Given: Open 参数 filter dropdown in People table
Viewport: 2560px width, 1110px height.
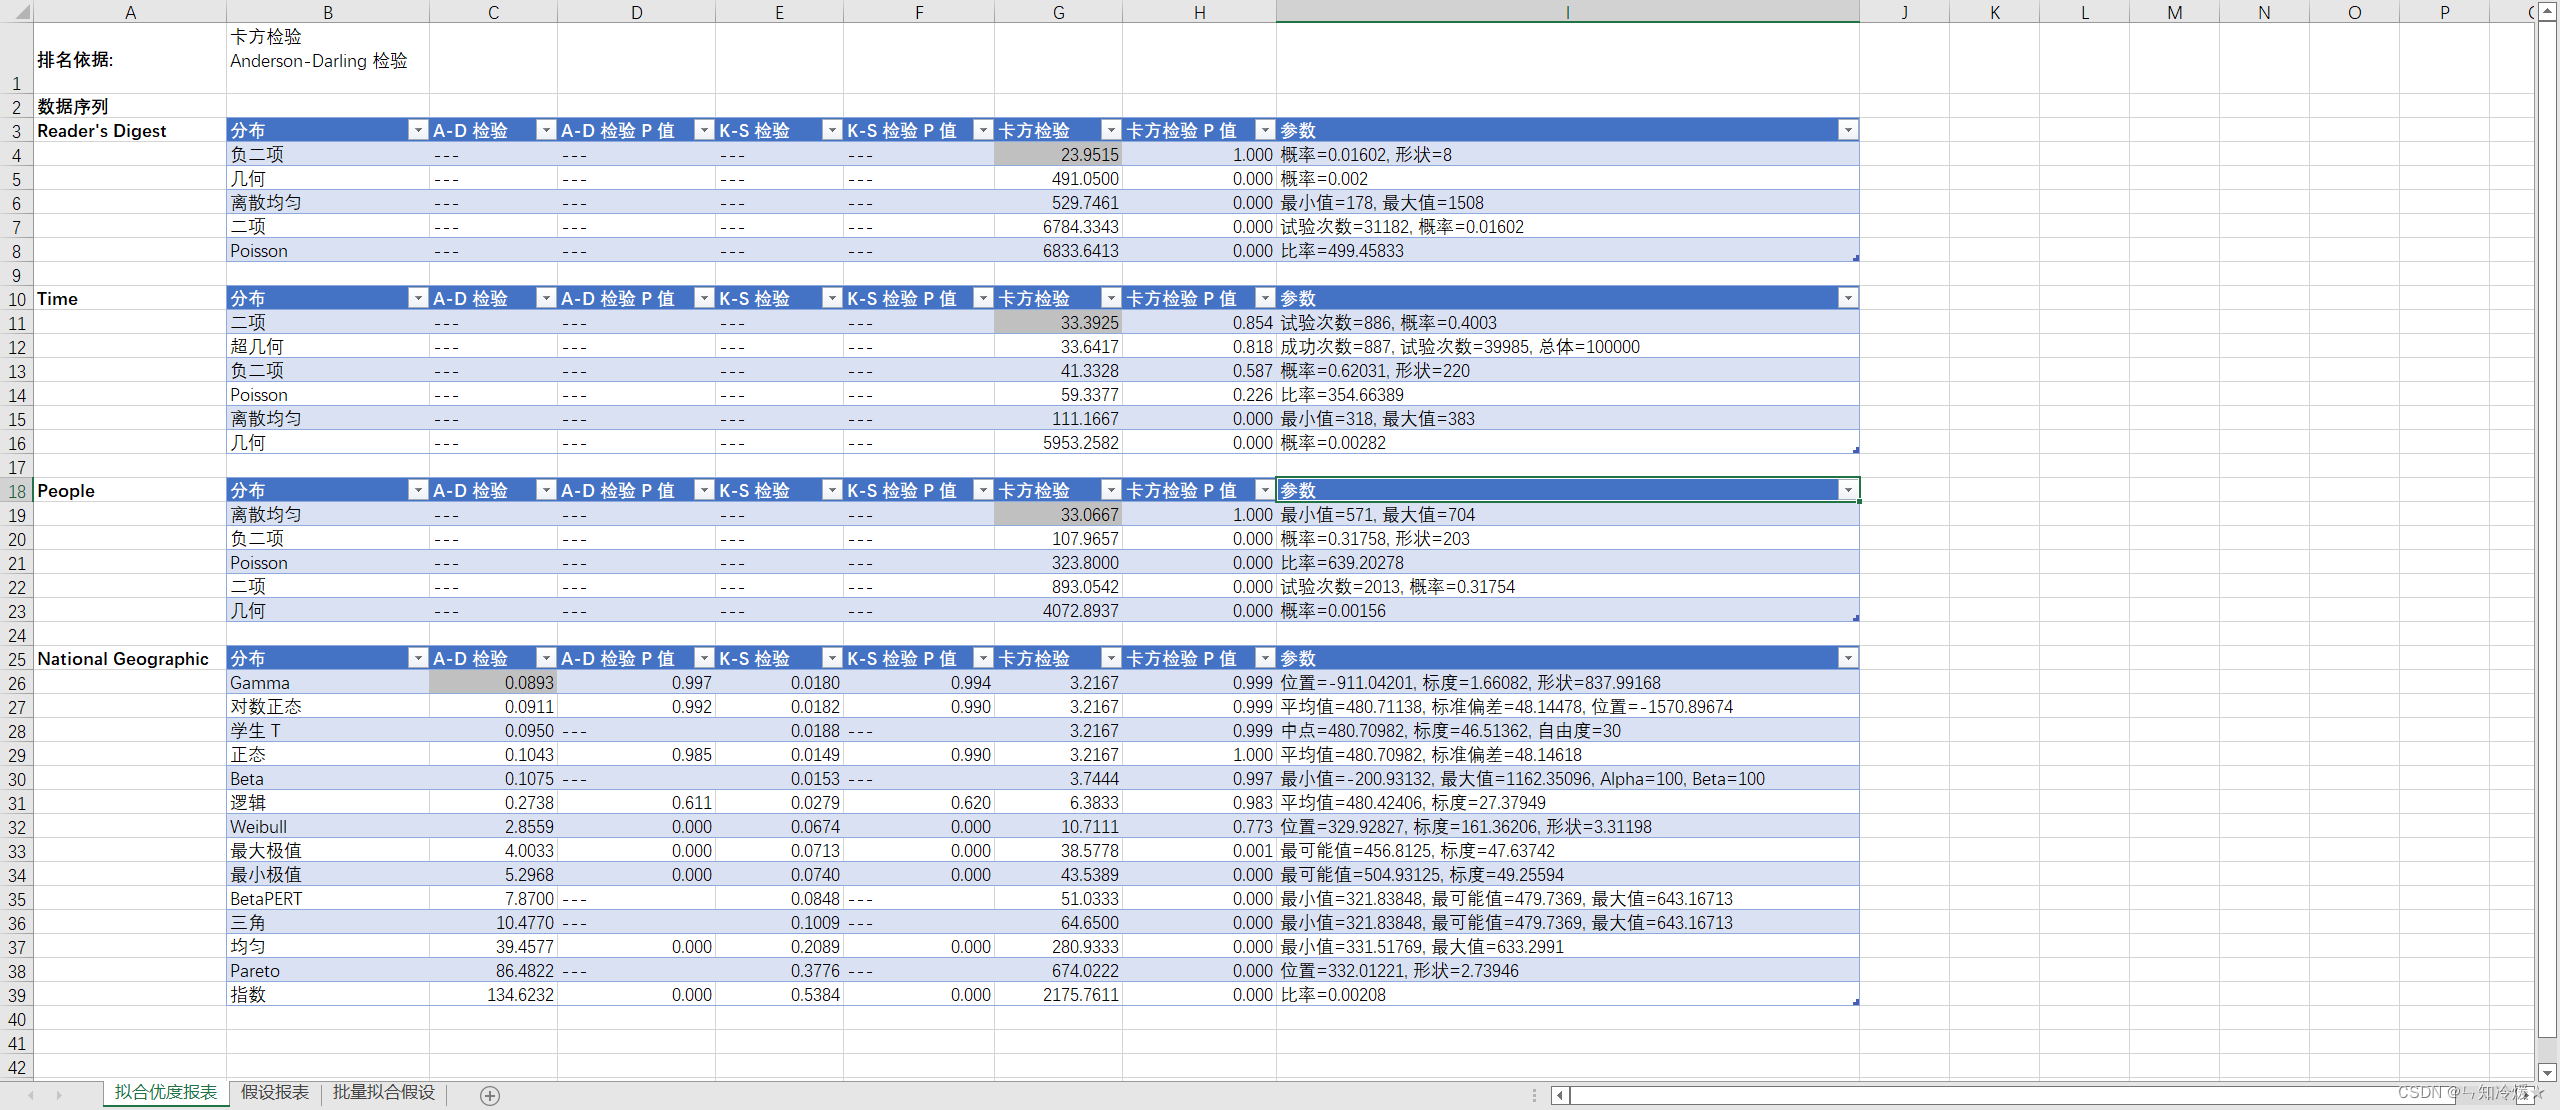Looking at the screenshot, I should point(1847,490).
